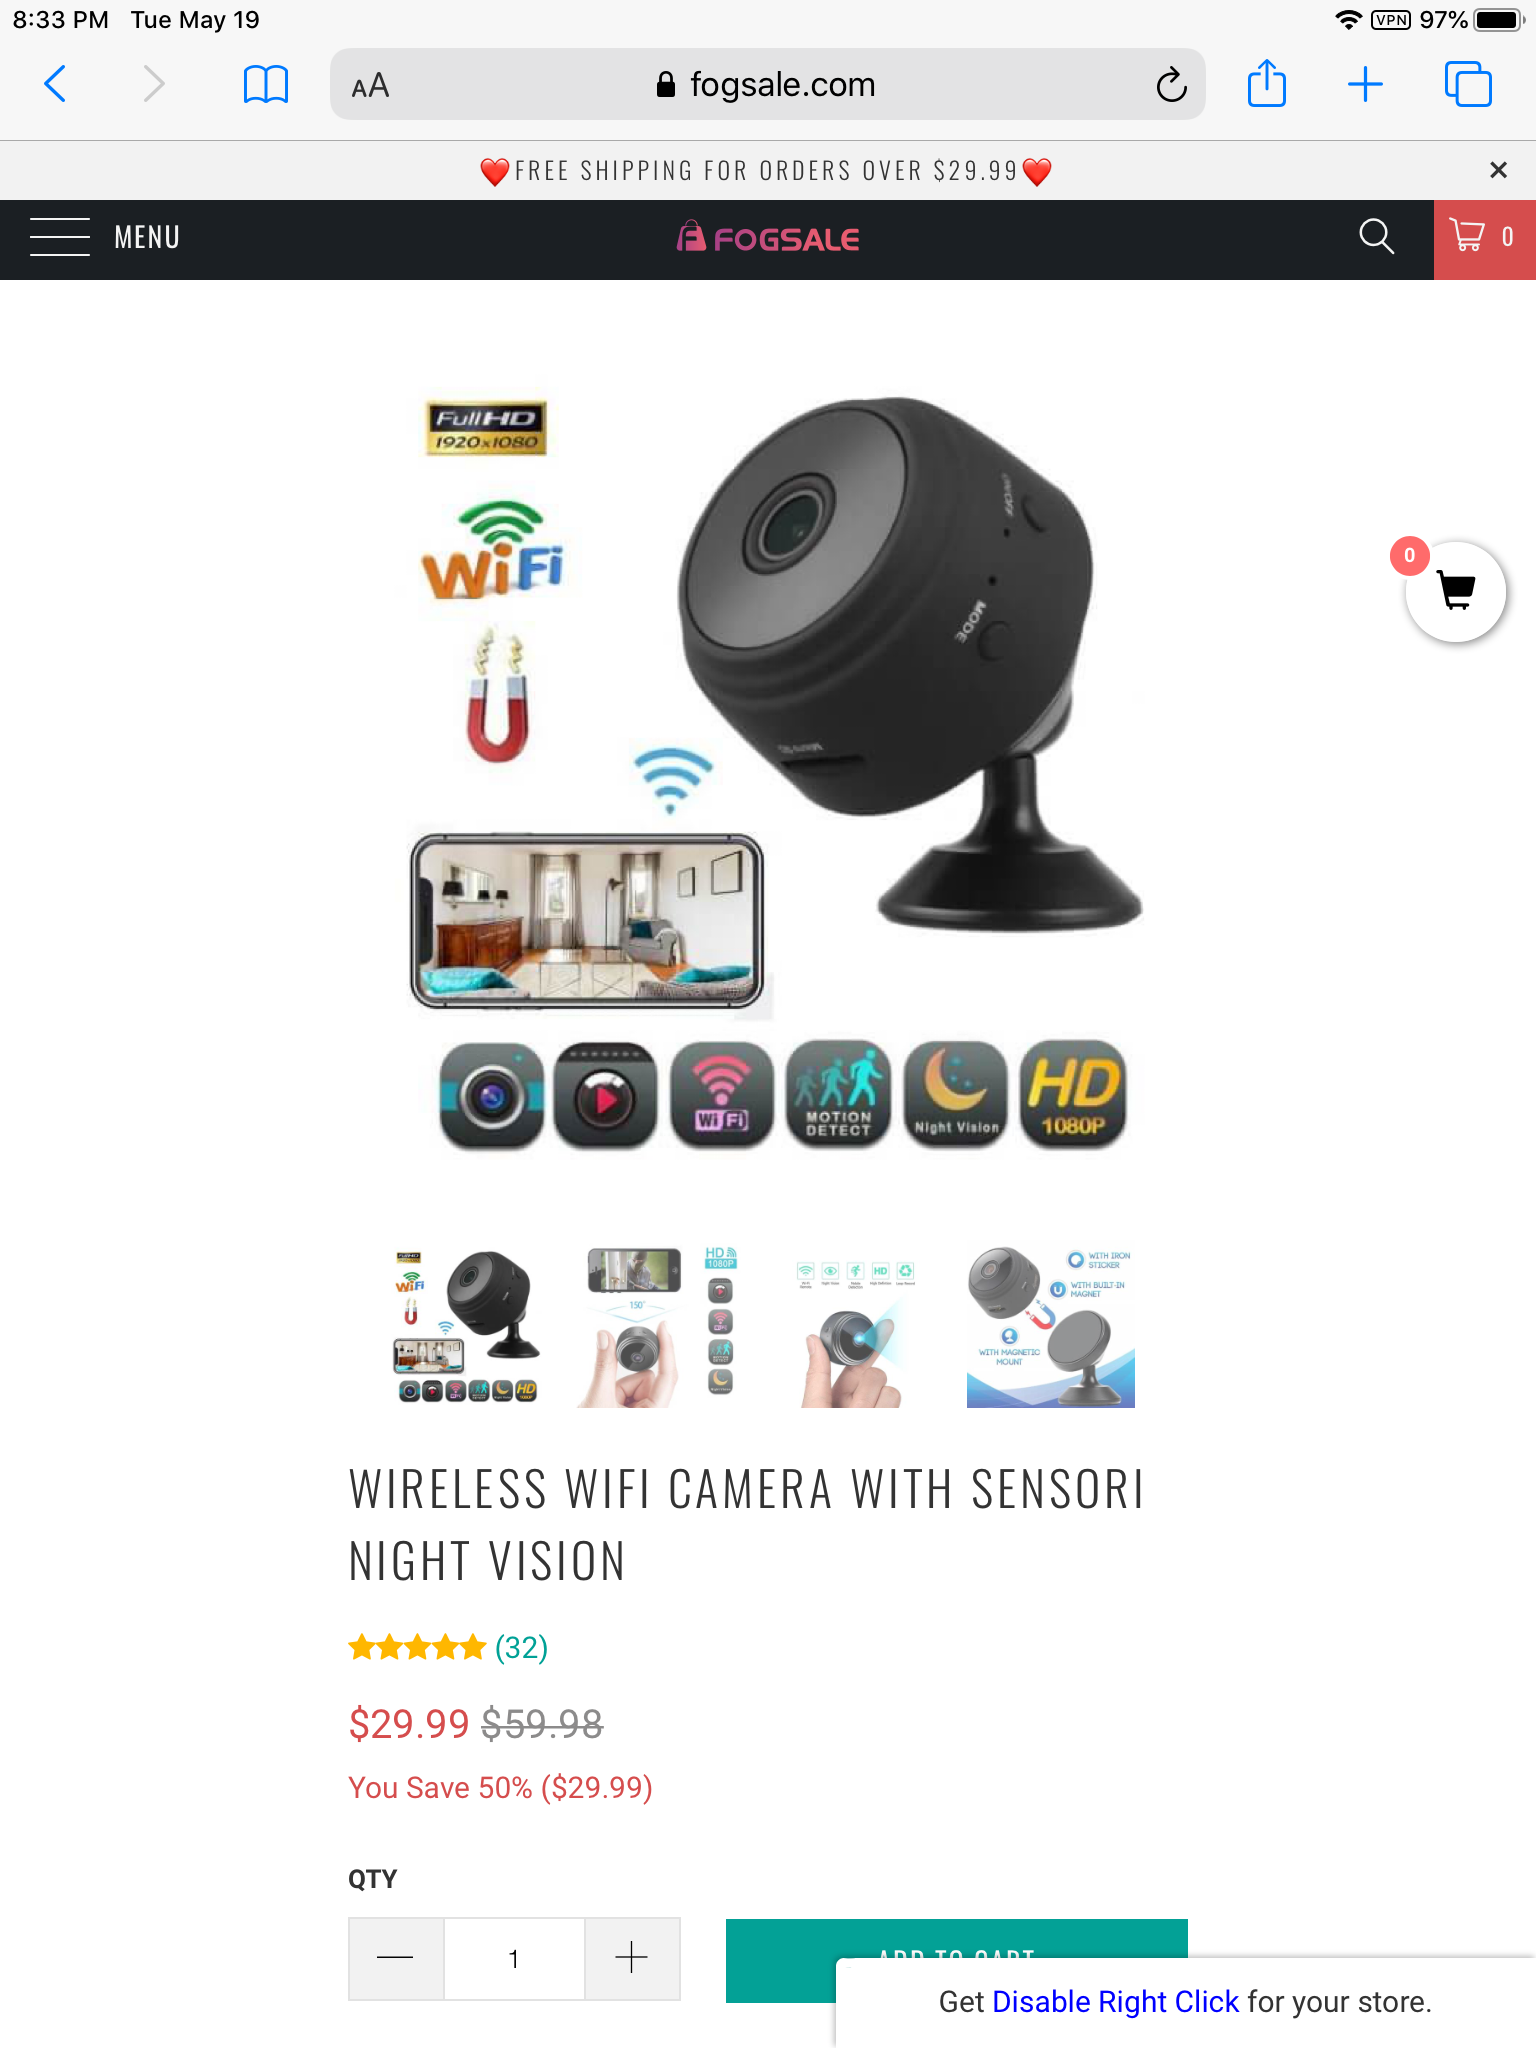Open the AA reader text options
1536x2048 pixels.
[370, 86]
